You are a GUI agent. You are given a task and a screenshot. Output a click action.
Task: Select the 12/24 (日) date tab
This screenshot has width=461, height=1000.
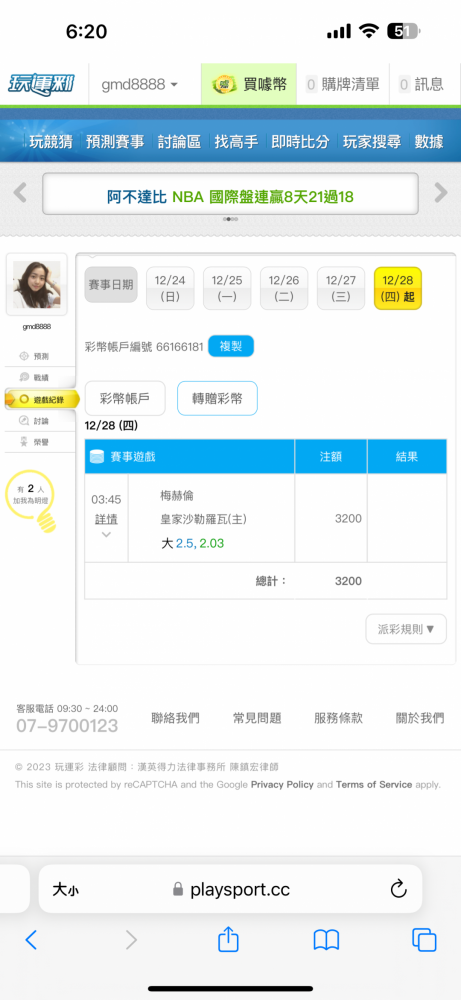click(x=170, y=288)
